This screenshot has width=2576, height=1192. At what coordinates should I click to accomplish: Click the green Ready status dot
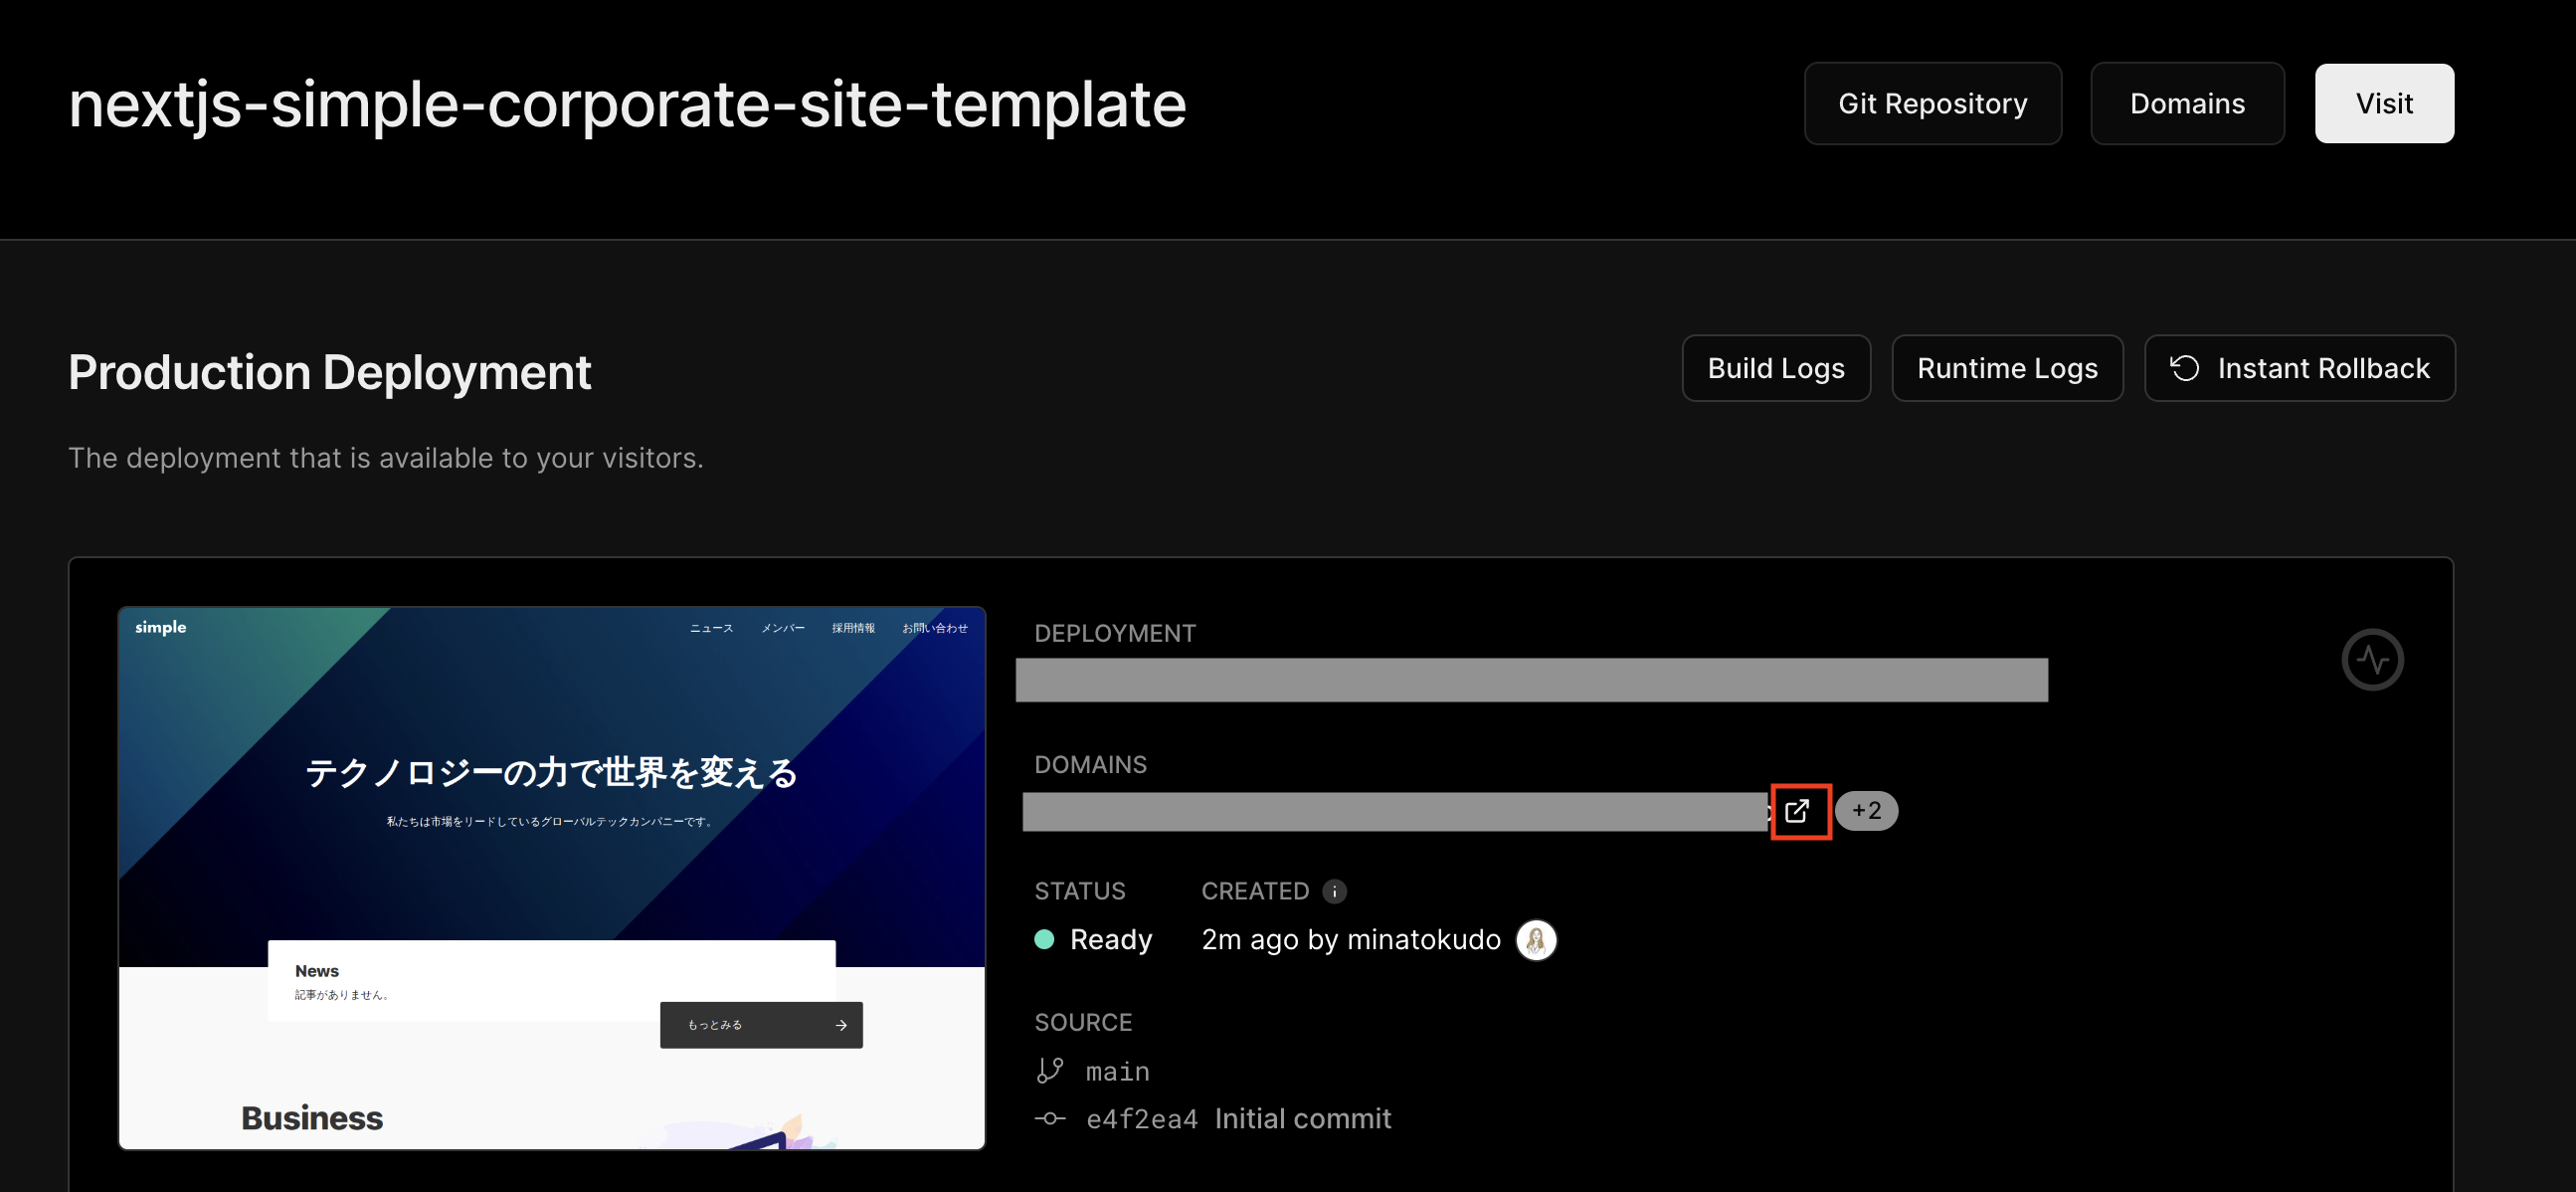click(1044, 939)
